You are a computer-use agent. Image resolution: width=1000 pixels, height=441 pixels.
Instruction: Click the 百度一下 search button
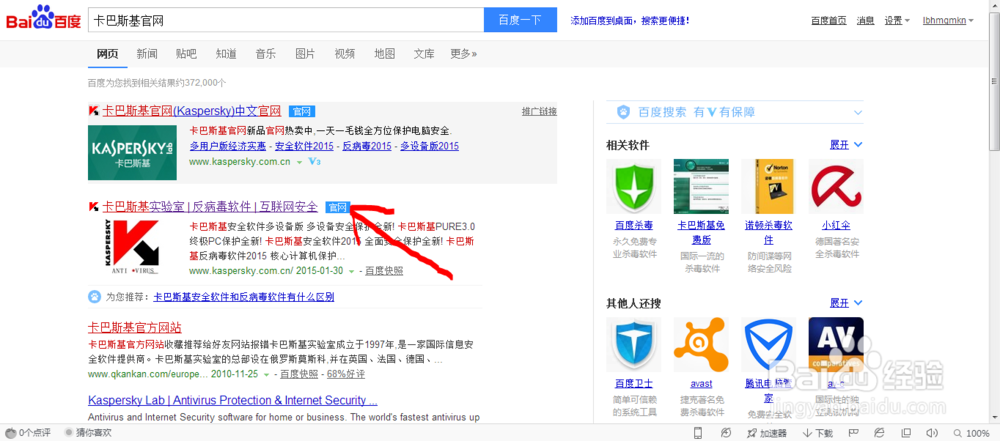point(520,20)
